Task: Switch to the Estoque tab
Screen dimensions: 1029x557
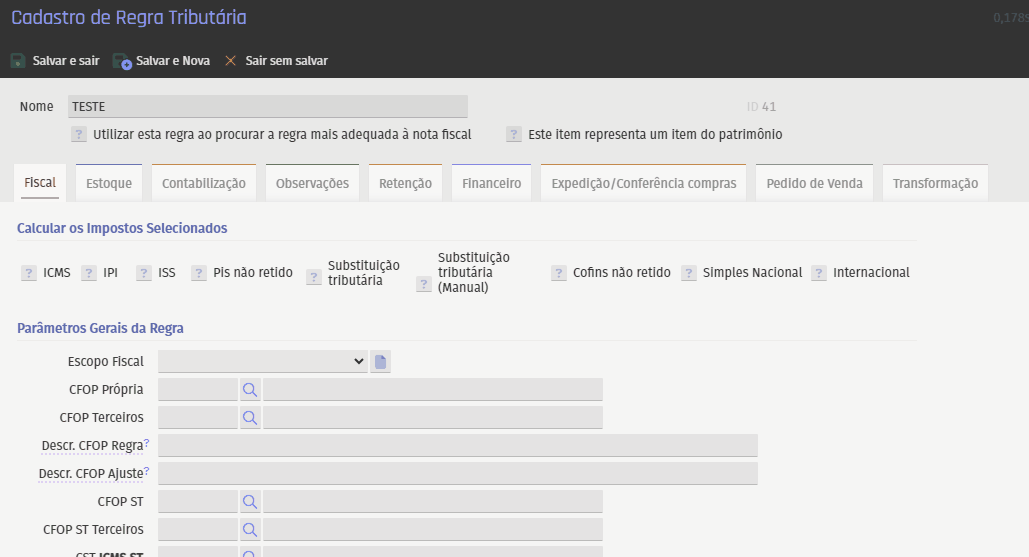Action: click(x=109, y=183)
